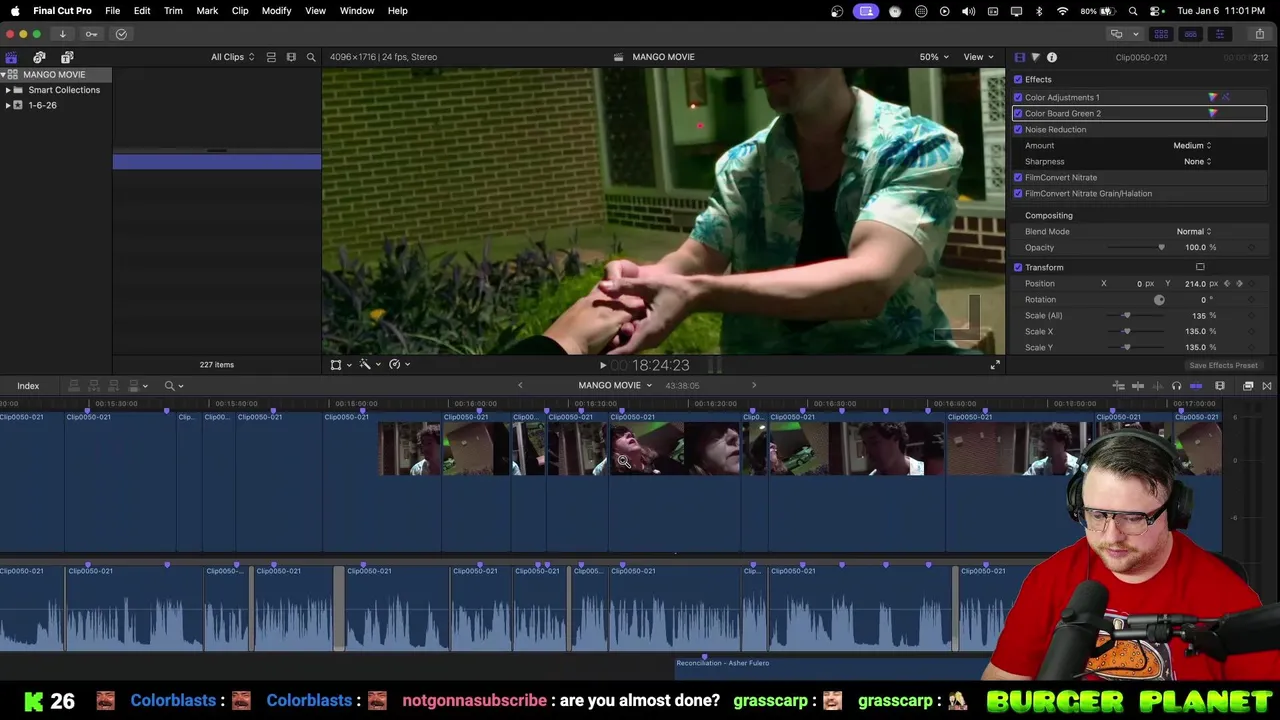Disable FilmConvert Nitrate Grain/Halation effect

[x=1018, y=193]
